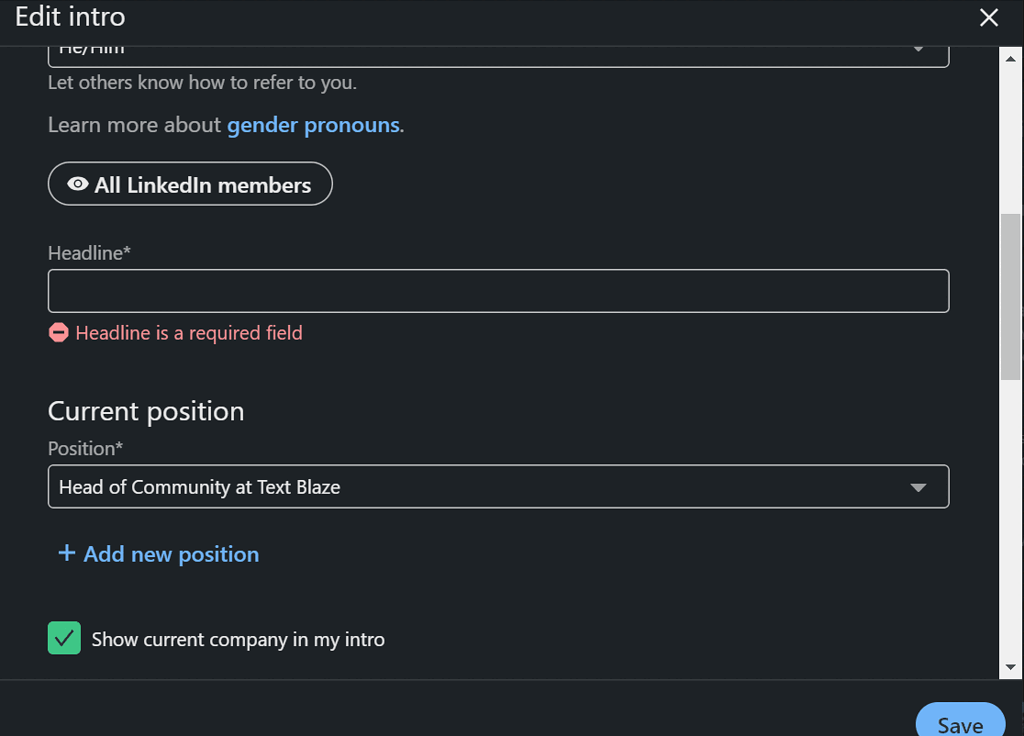Click the Edit intro dialog title
This screenshot has width=1024, height=736.
point(70,17)
